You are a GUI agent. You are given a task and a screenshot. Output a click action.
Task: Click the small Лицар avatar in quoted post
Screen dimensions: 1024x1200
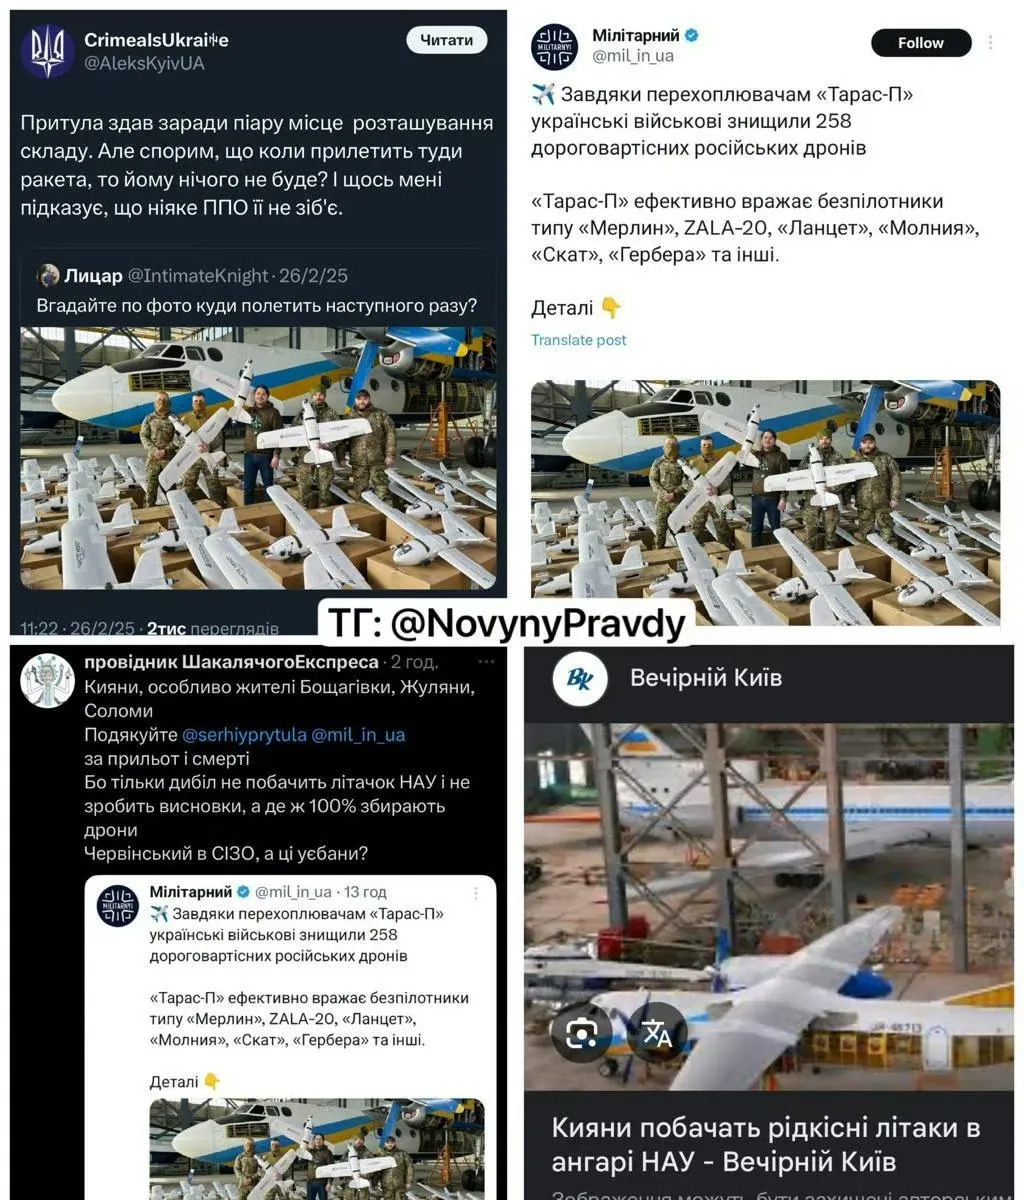click(x=48, y=276)
